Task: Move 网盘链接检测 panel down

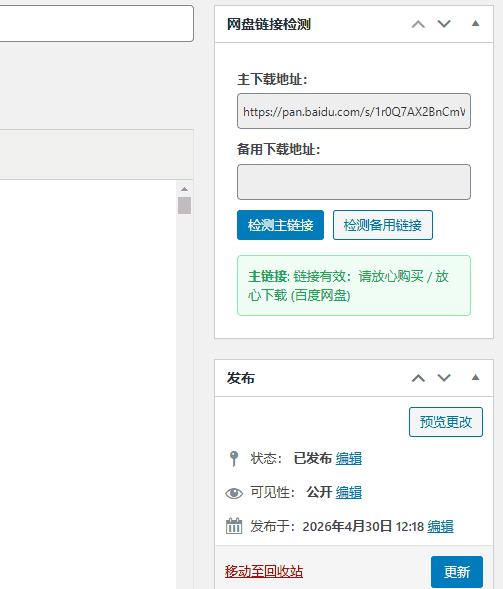Action: [444, 24]
